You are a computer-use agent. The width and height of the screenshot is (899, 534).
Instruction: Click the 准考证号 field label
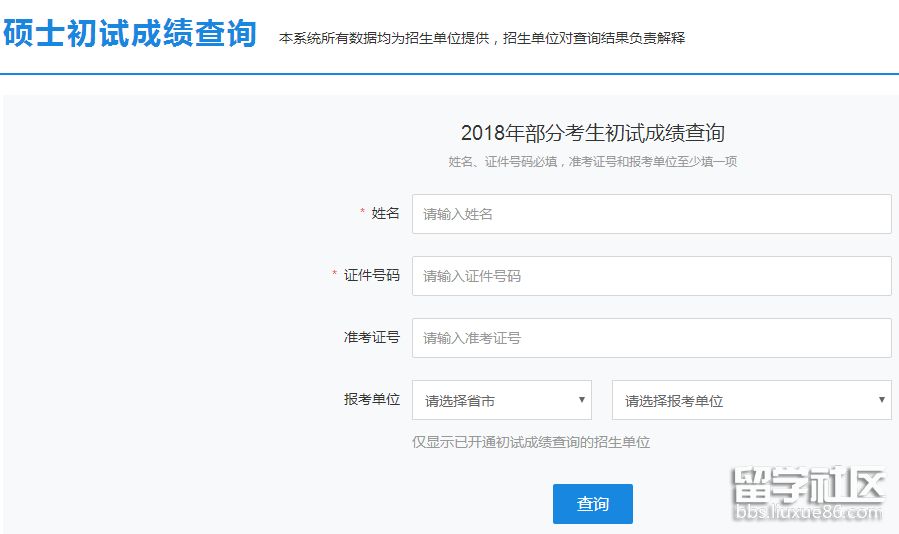click(371, 337)
